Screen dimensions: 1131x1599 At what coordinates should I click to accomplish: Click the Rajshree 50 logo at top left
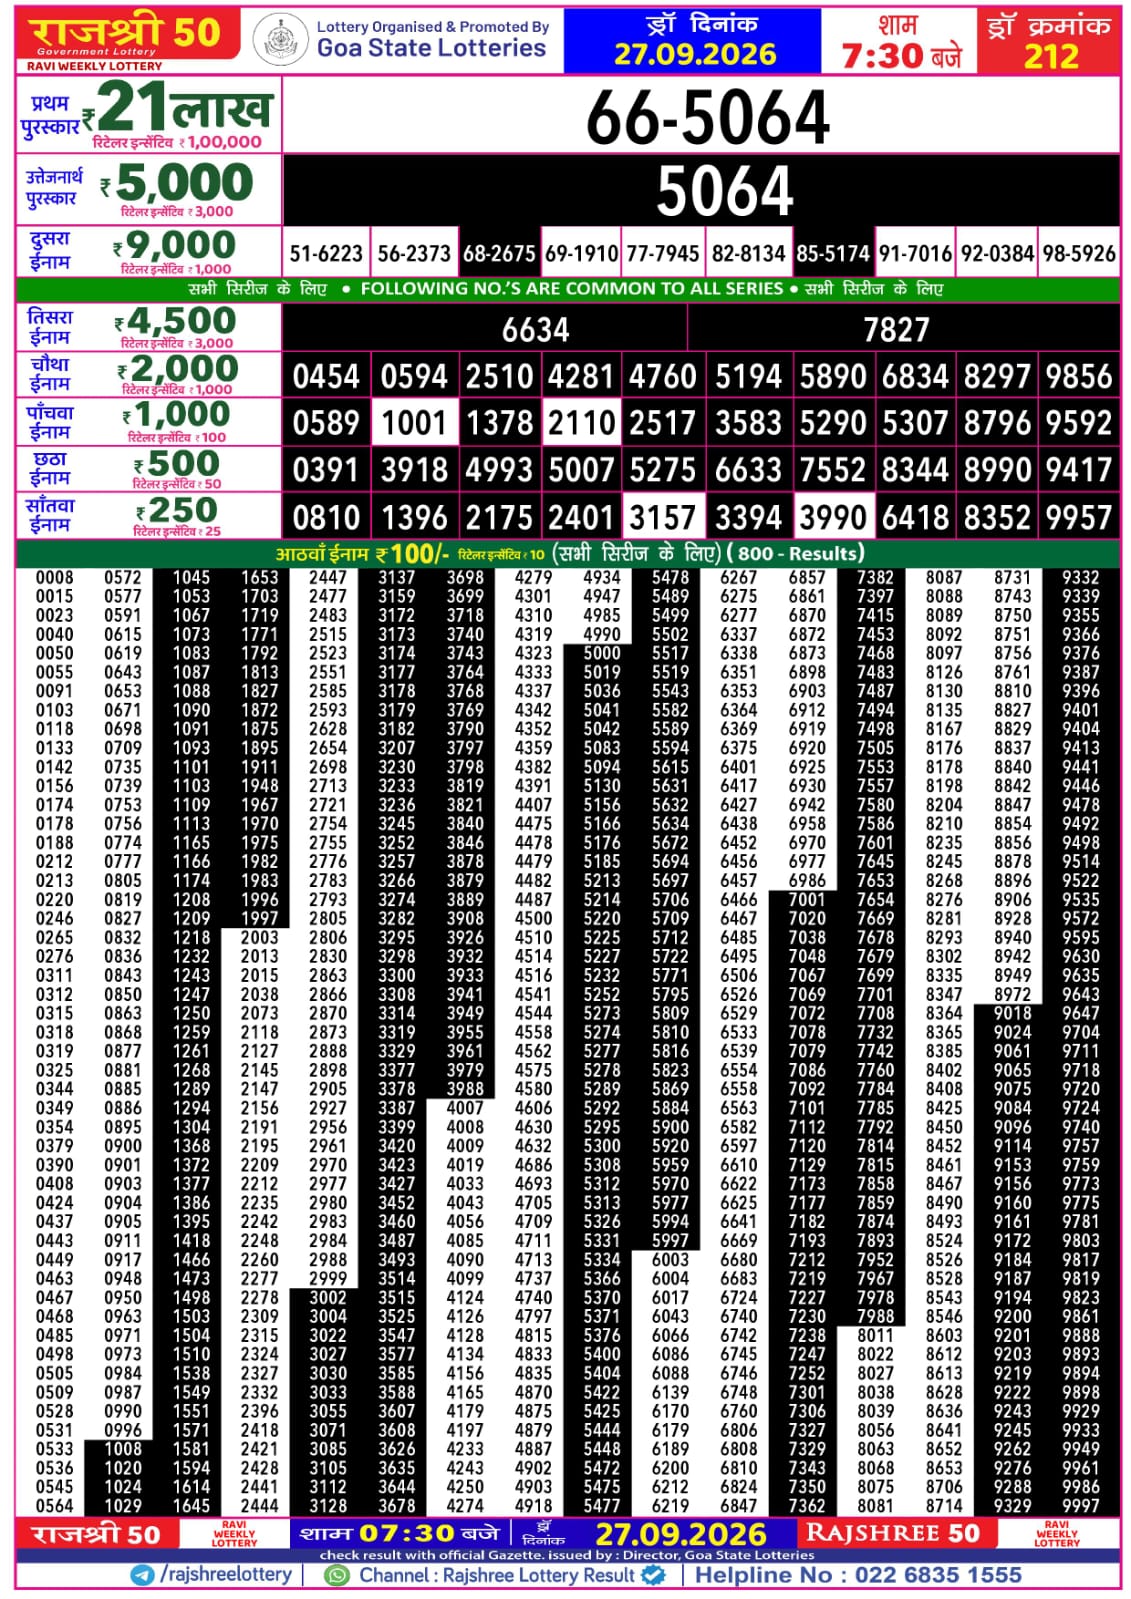128,40
